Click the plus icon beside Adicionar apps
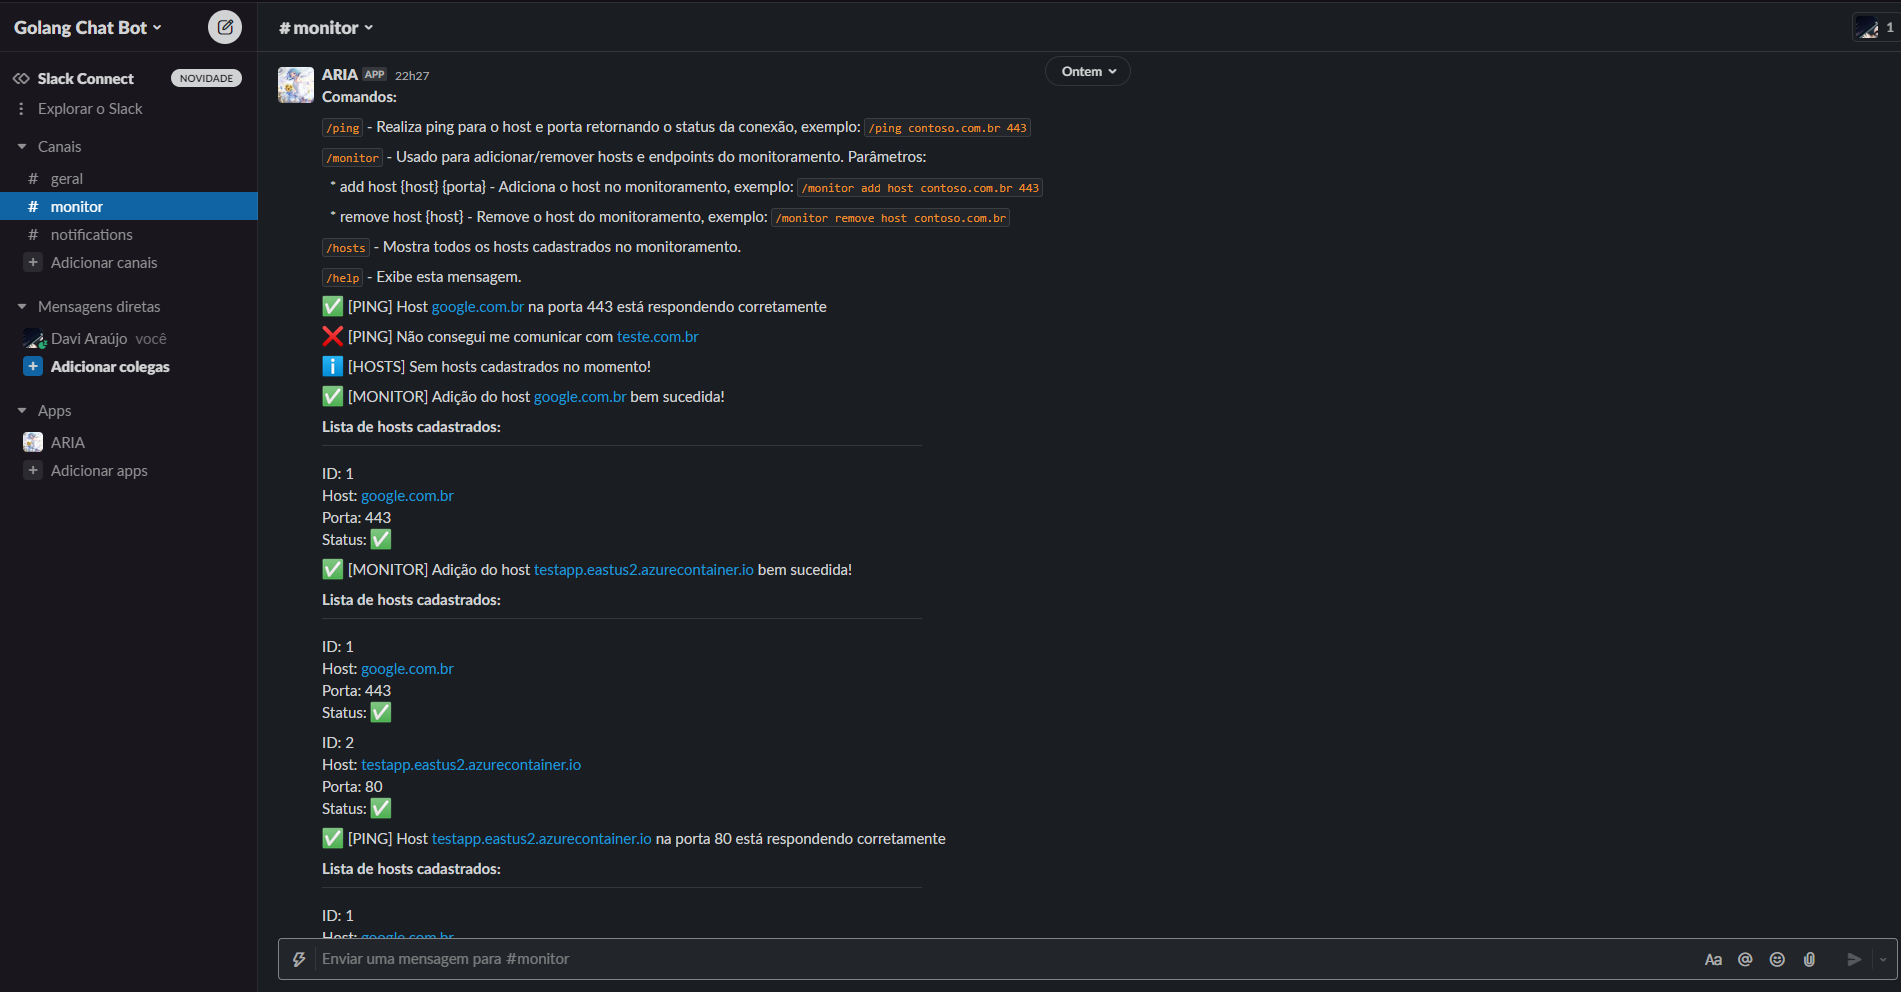Image resolution: width=1901 pixels, height=992 pixels. point(32,470)
